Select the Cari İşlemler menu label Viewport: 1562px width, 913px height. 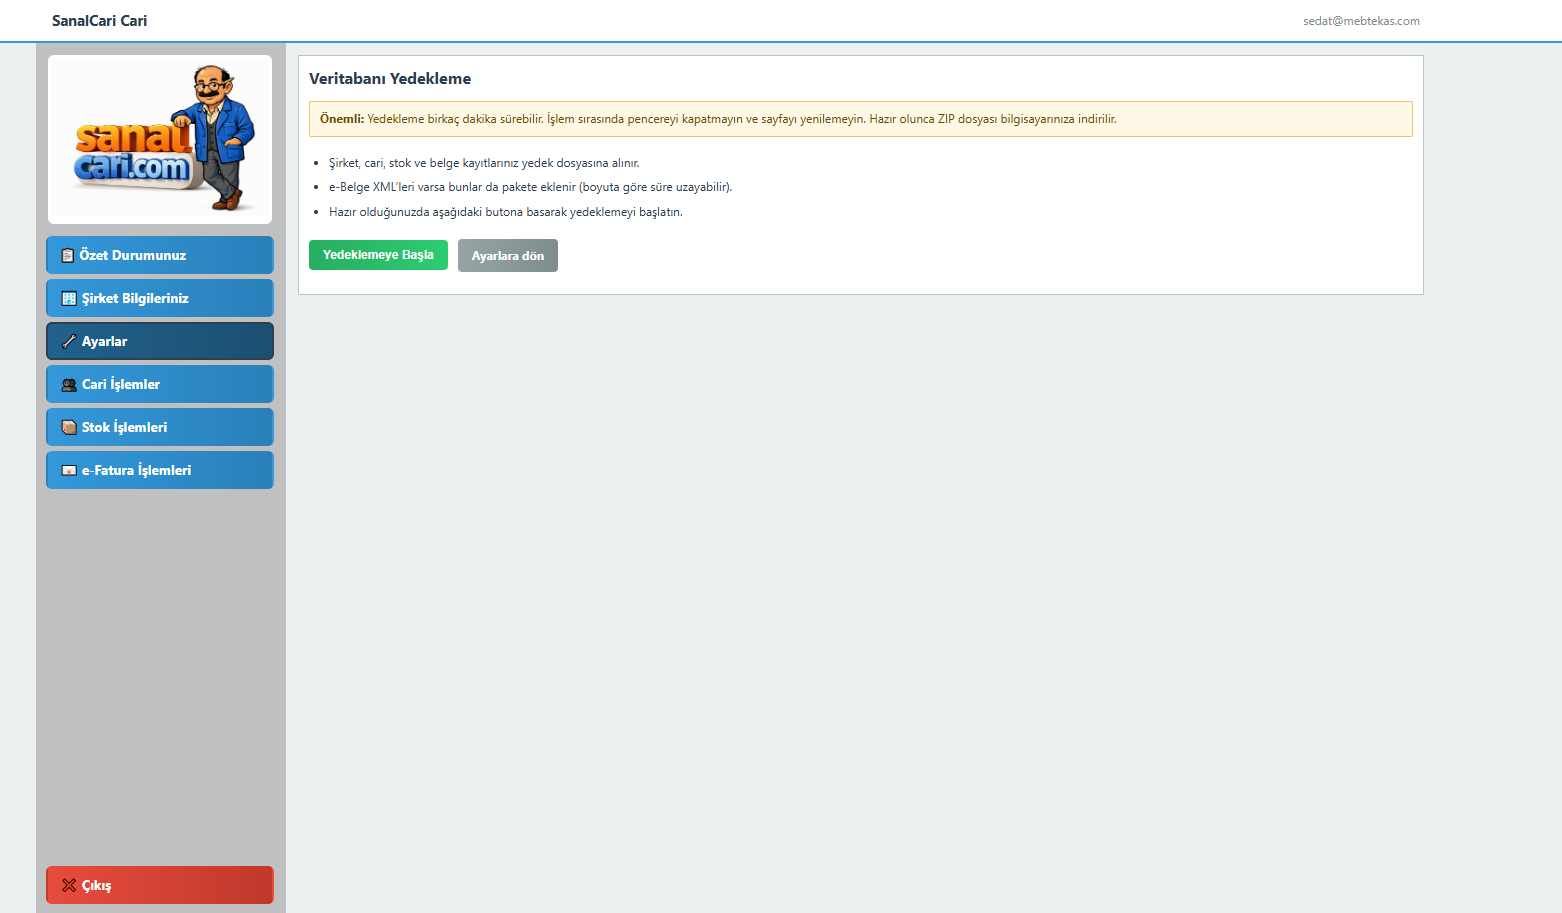click(x=121, y=384)
